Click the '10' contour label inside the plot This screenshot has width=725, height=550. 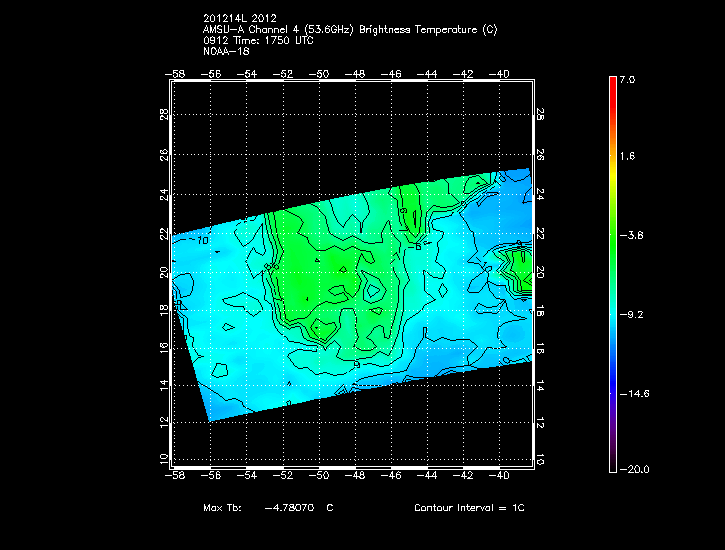coord(201,241)
